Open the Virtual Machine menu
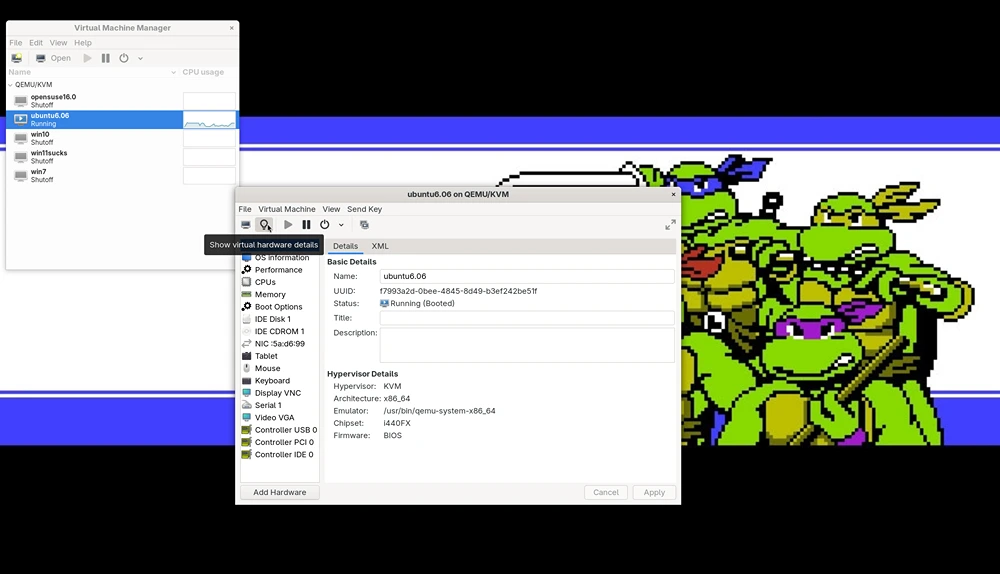 pyautogui.click(x=286, y=209)
